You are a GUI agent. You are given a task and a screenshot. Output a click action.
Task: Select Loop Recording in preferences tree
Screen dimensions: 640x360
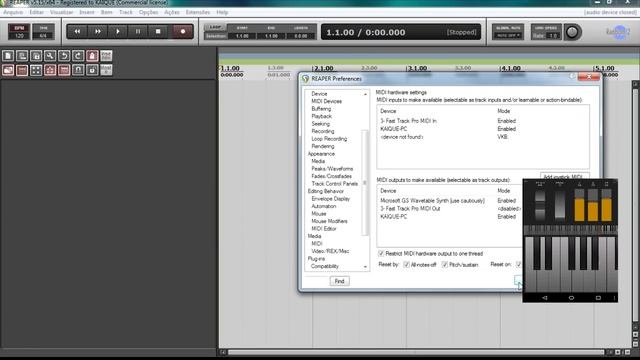[x=329, y=139]
